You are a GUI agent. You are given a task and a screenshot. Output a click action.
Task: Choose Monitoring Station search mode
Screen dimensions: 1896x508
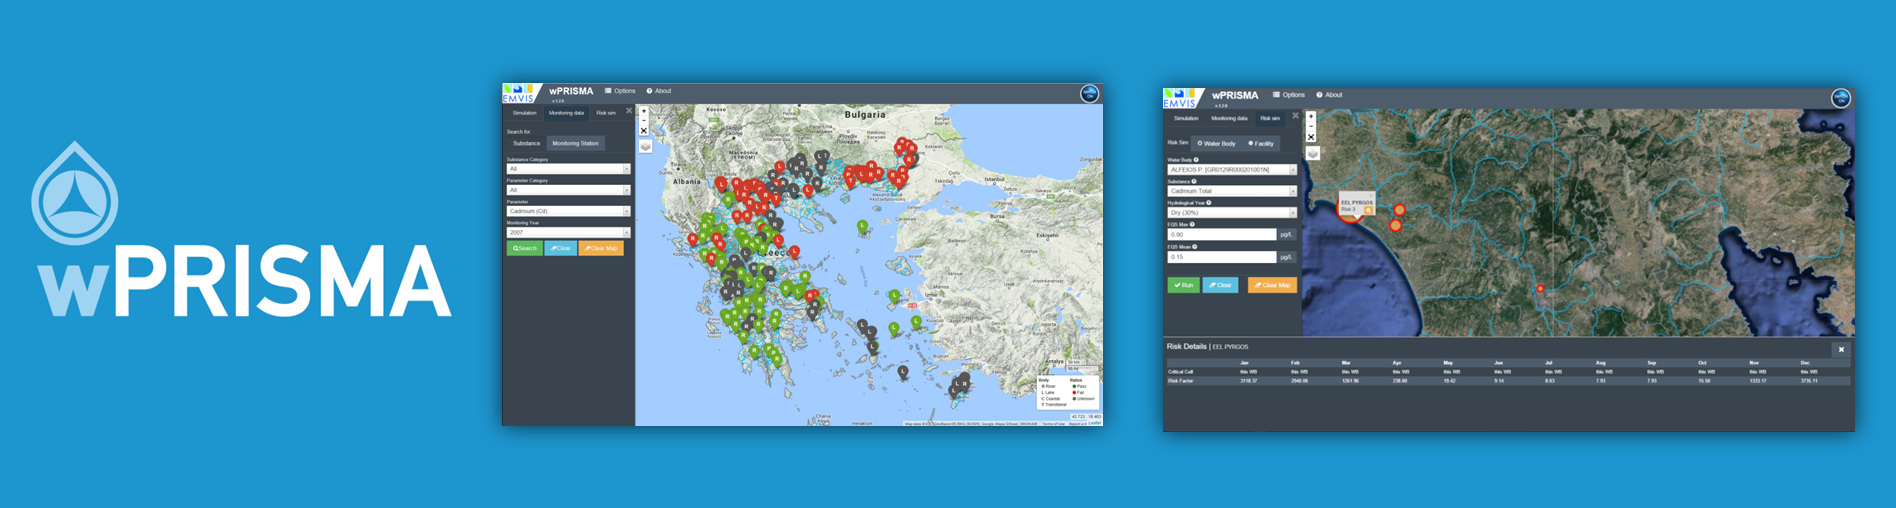[x=575, y=143]
